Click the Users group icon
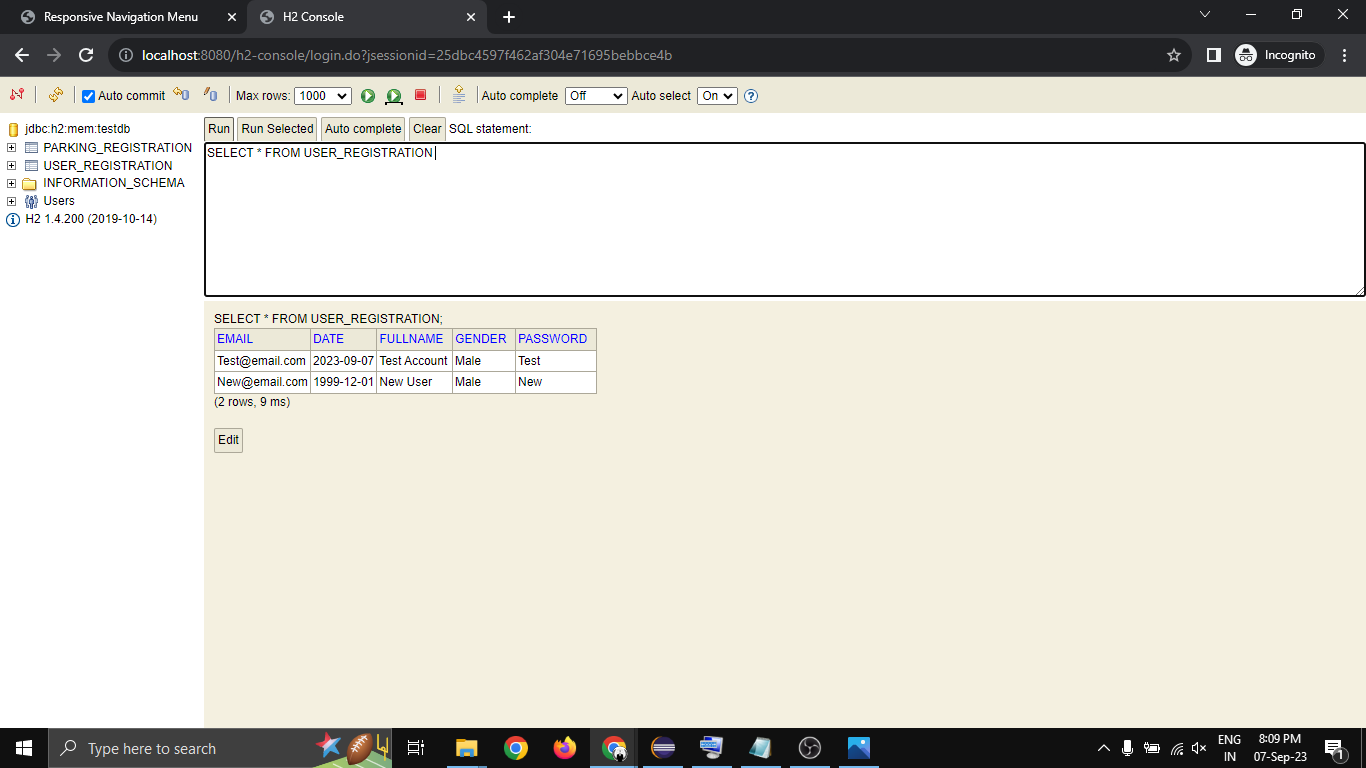The width and height of the screenshot is (1366, 768). (x=31, y=201)
